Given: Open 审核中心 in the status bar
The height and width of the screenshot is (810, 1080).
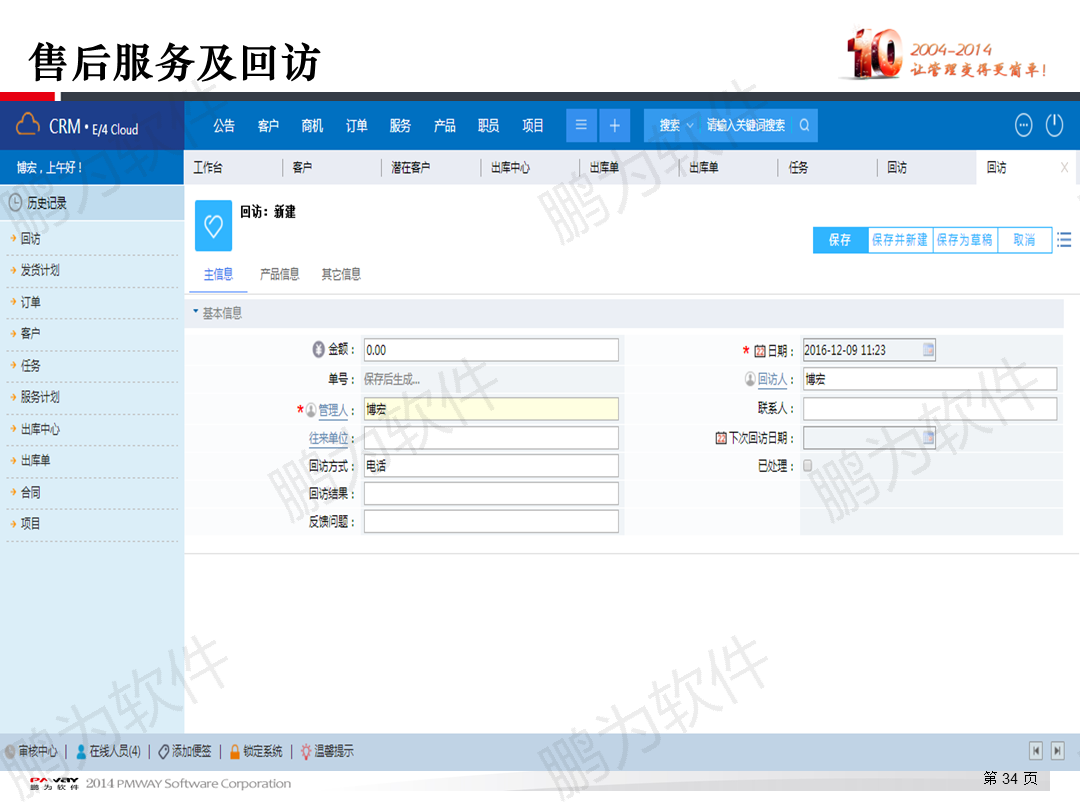Looking at the screenshot, I should tap(31, 751).
